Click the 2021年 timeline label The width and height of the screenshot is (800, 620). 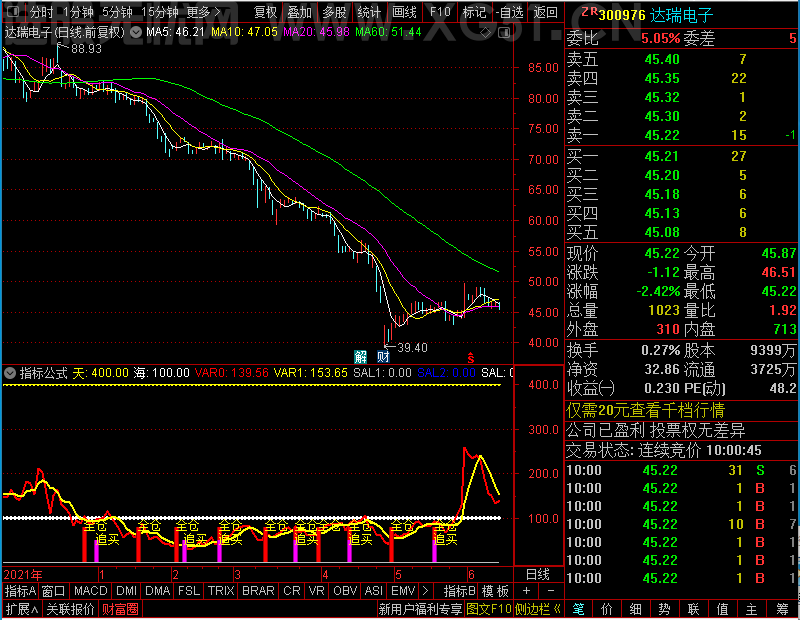point(23,575)
